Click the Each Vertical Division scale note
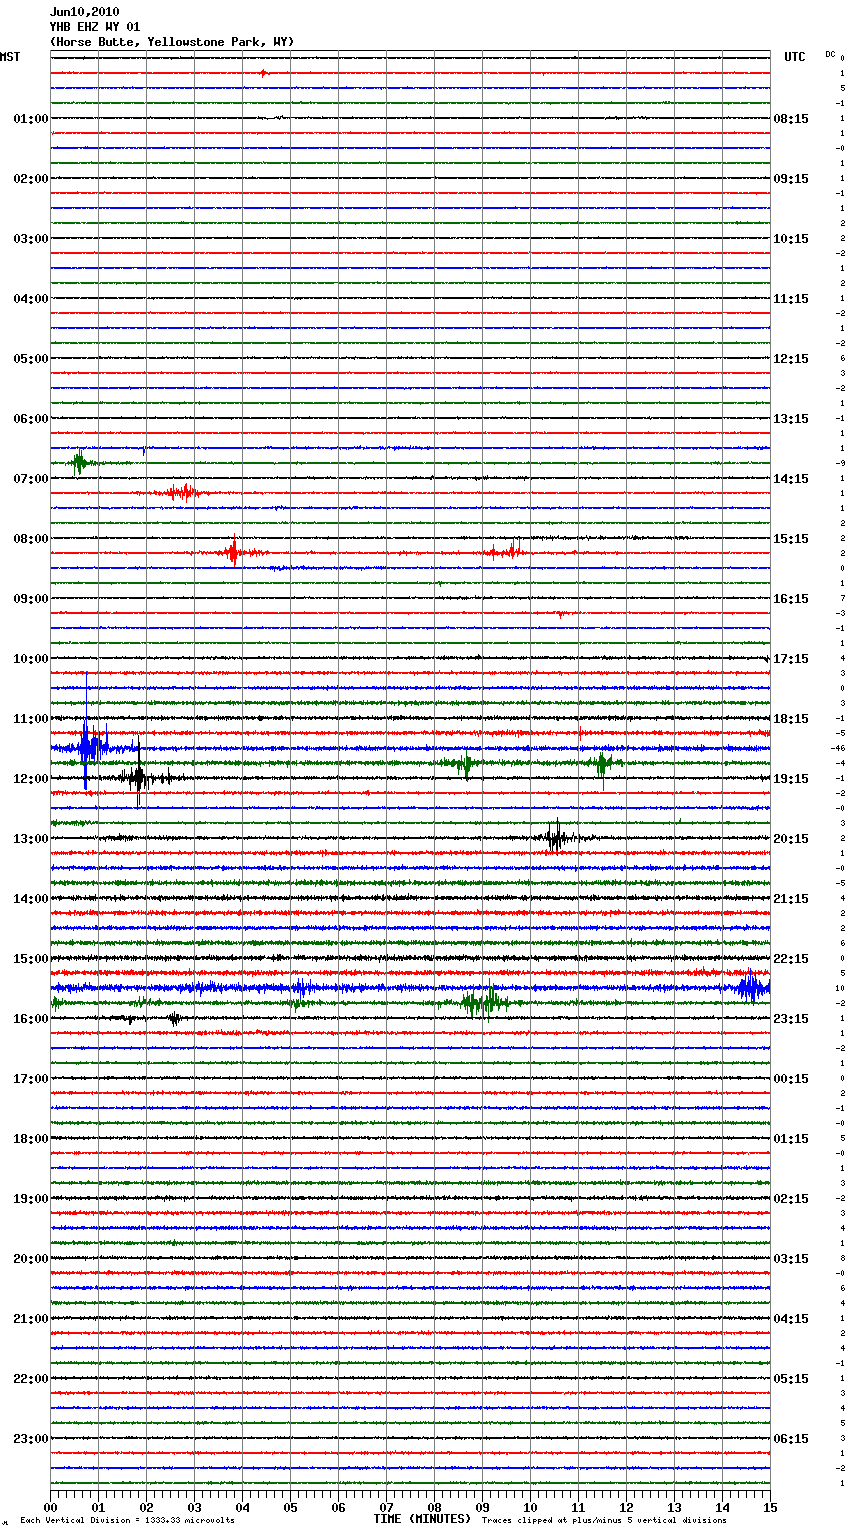 coord(127,1520)
